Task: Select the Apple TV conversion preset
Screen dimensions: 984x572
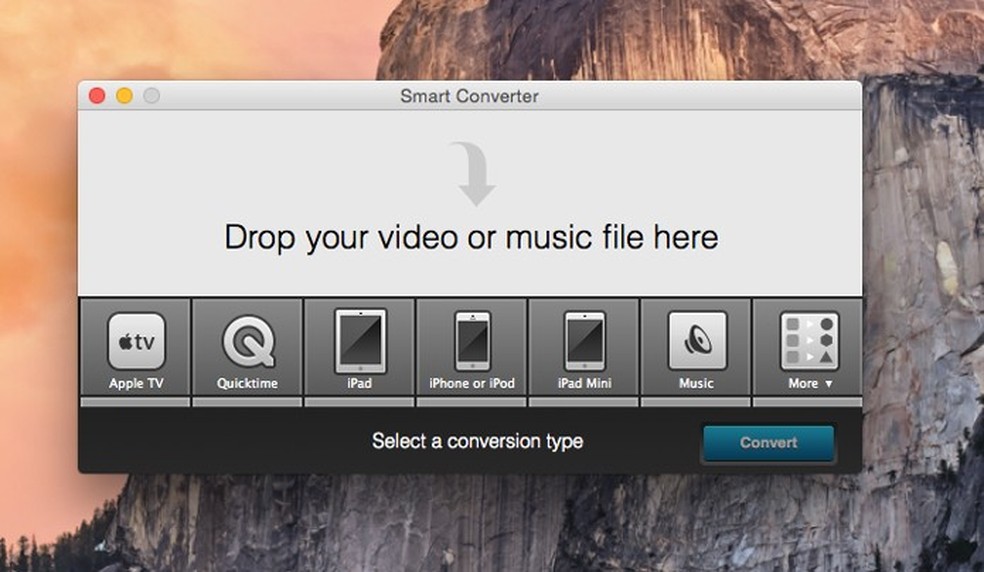Action: (x=136, y=348)
